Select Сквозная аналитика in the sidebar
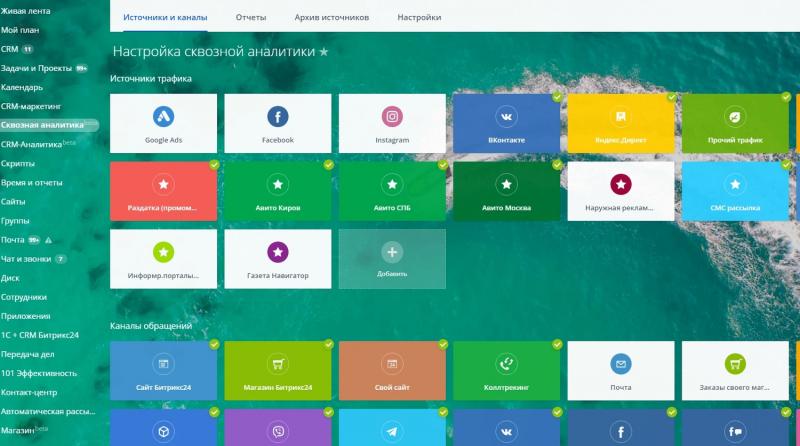 pos(48,125)
